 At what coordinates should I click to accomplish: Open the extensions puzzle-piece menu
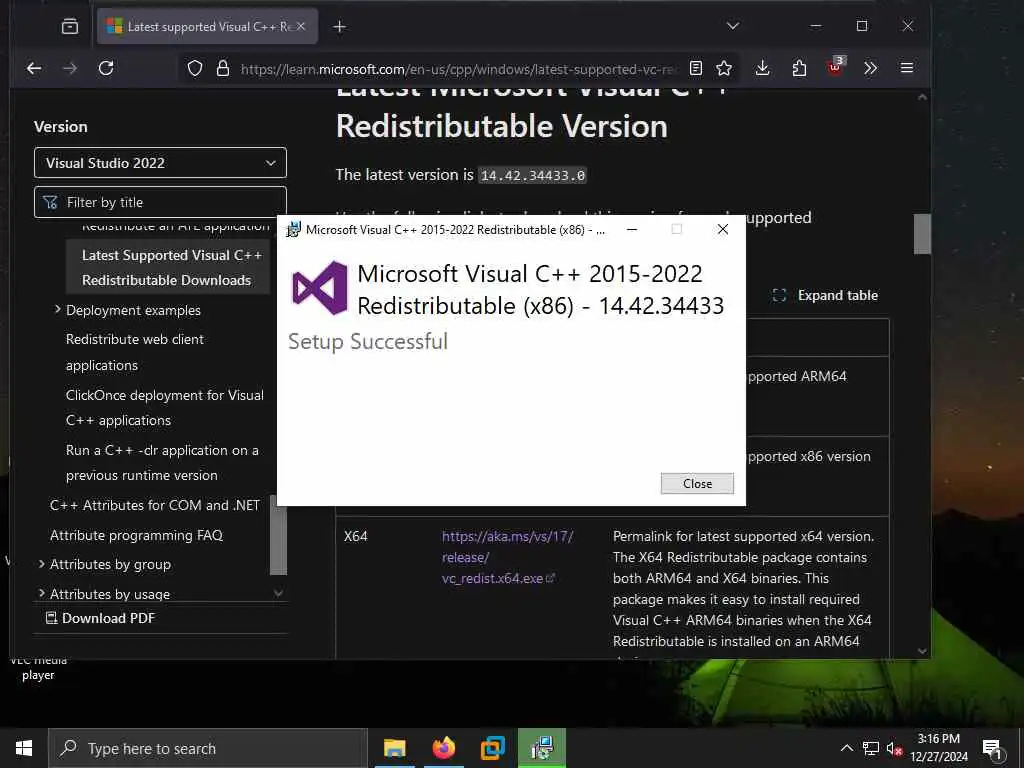tap(799, 69)
